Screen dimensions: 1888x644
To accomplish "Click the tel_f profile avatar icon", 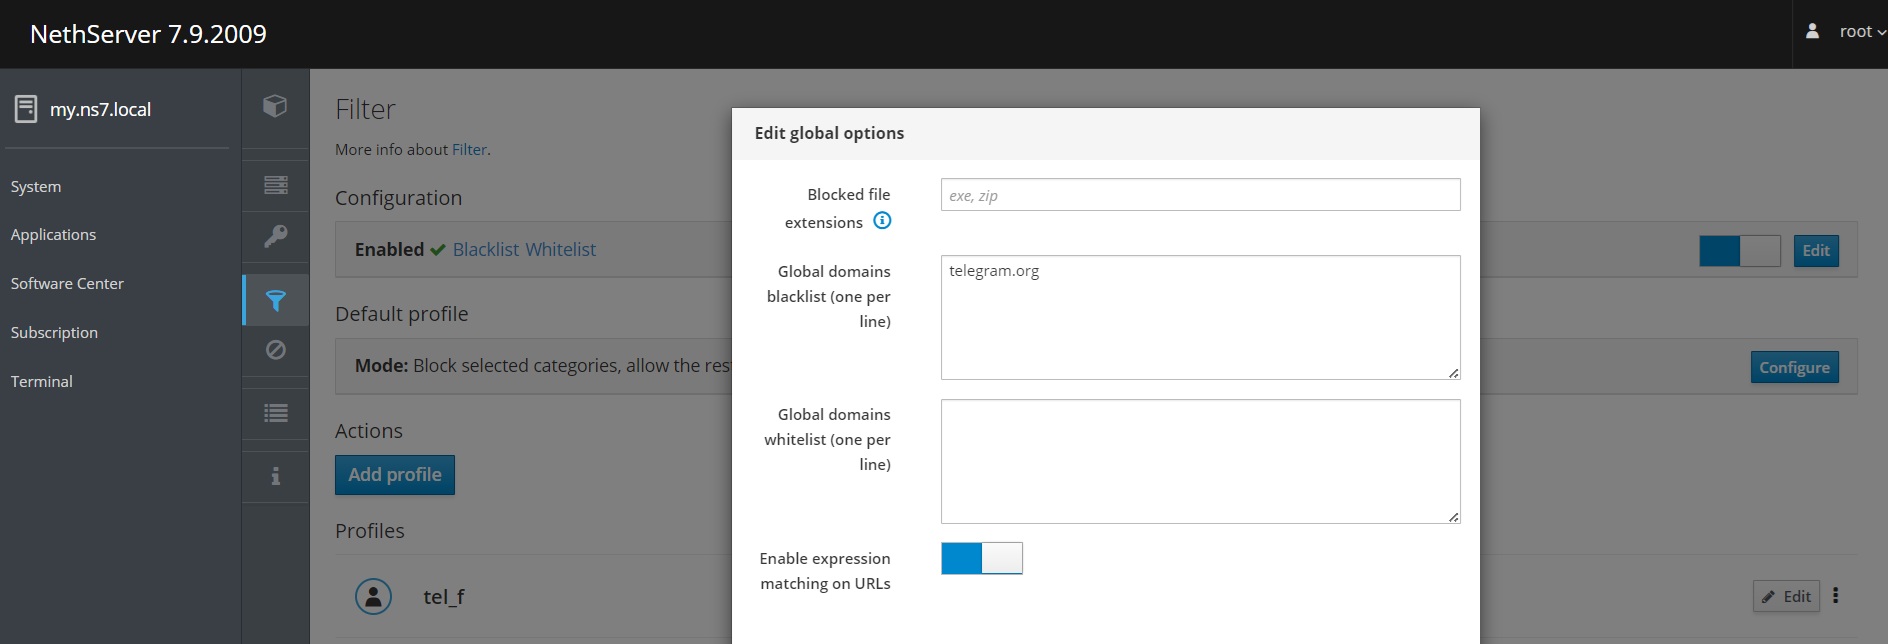I will click(373, 597).
